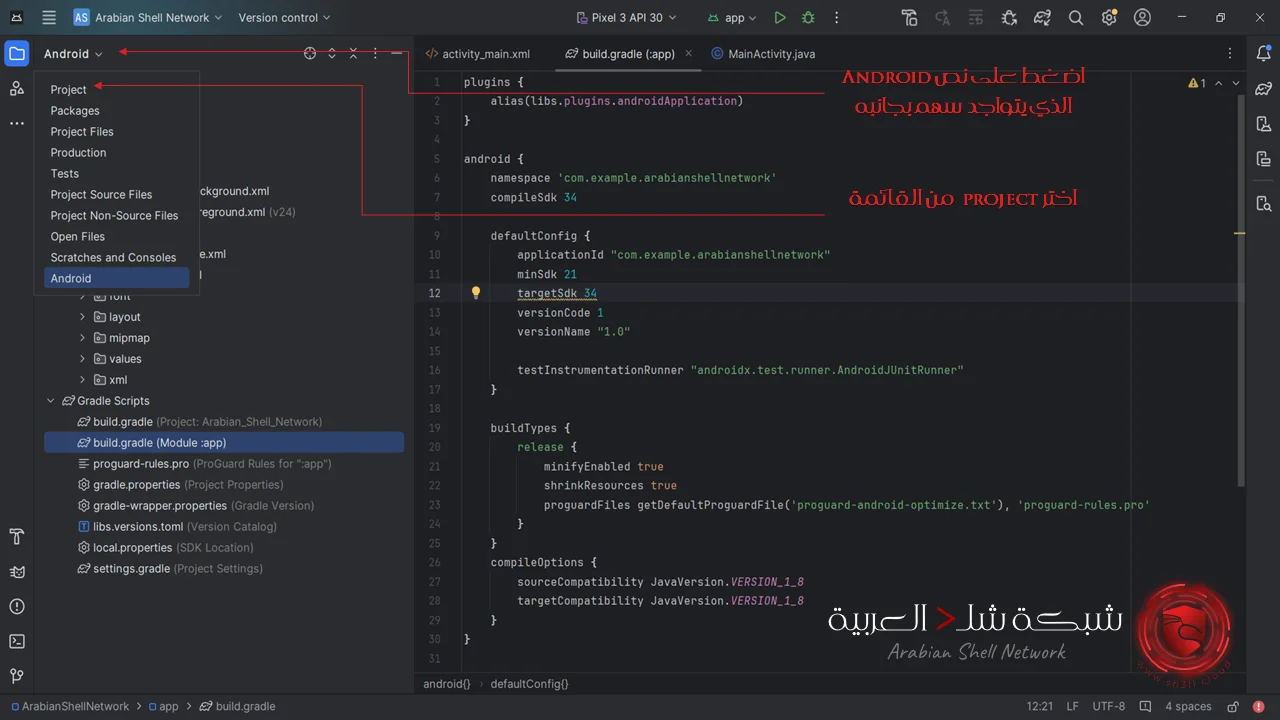This screenshot has width=1280, height=720.
Task: Open the Pixel 3 API 30 device selector
Action: click(627, 17)
